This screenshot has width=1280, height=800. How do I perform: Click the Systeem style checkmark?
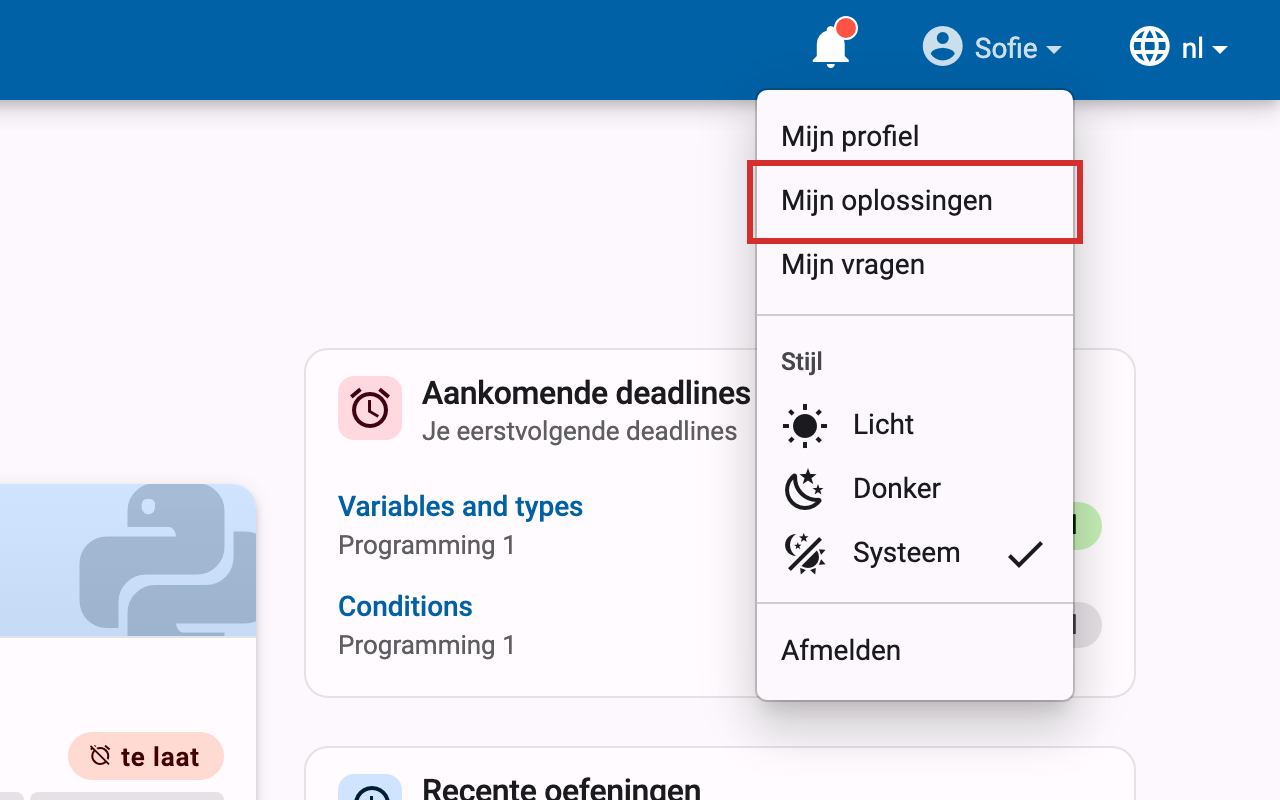coord(1025,553)
